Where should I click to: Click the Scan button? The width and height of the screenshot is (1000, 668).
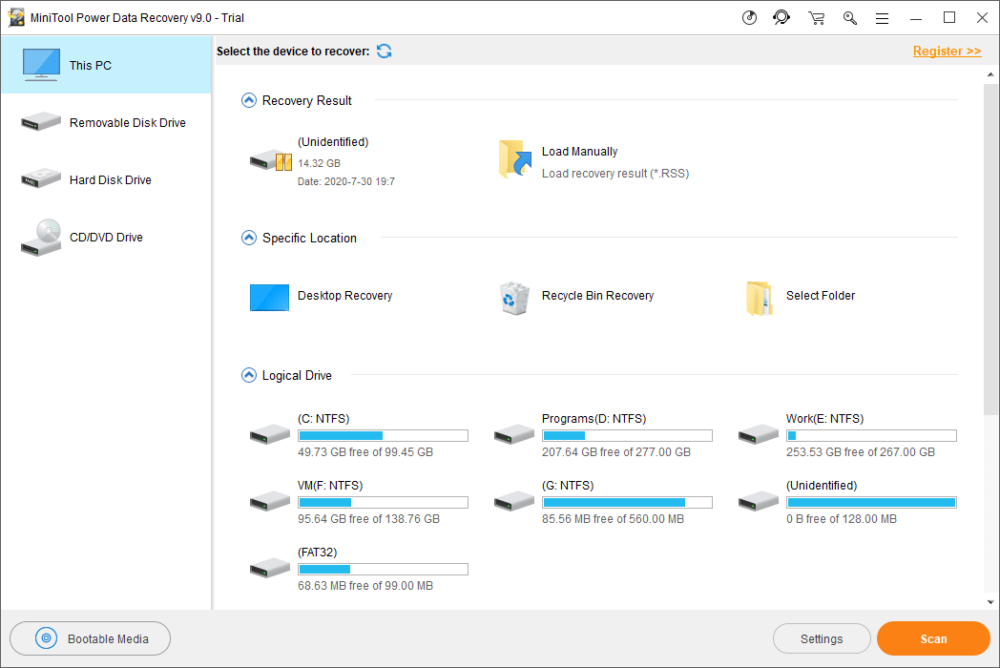click(x=933, y=639)
